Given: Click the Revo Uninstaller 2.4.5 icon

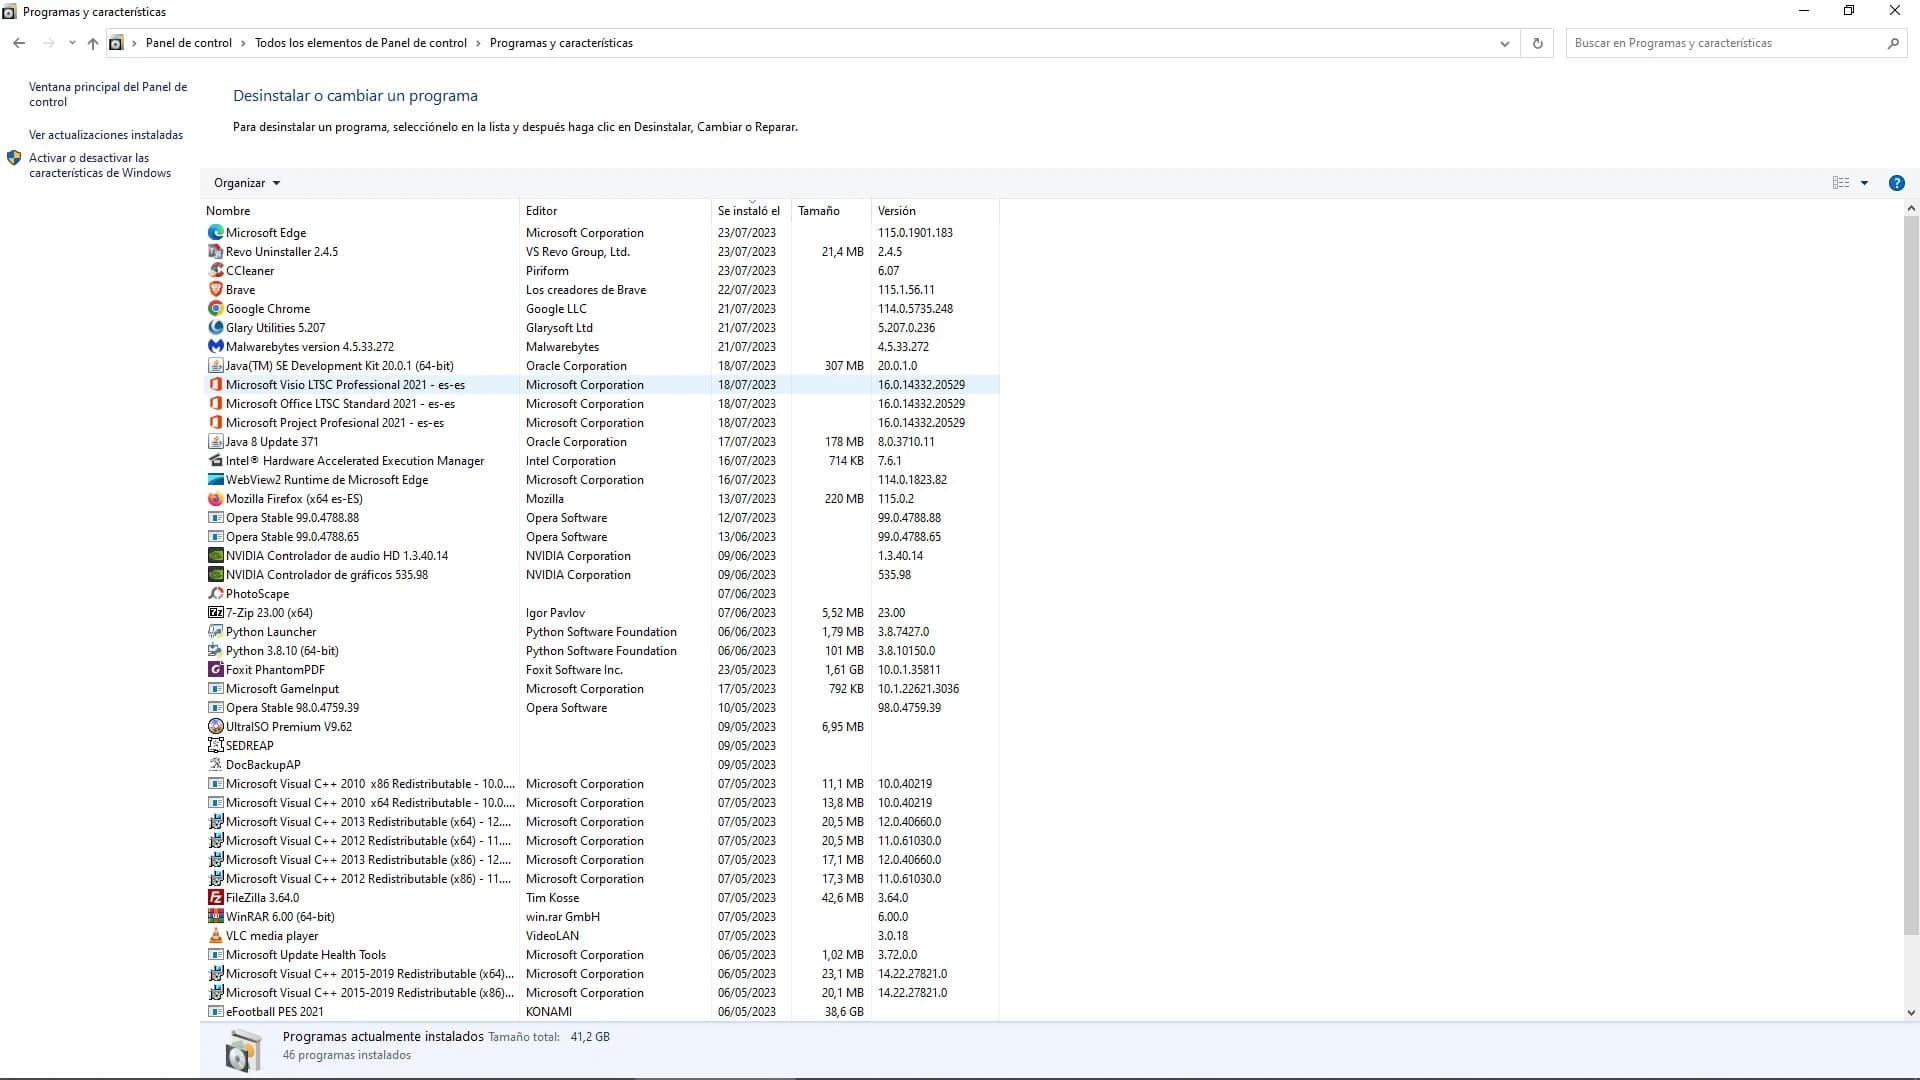Looking at the screenshot, I should tap(215, 251).
